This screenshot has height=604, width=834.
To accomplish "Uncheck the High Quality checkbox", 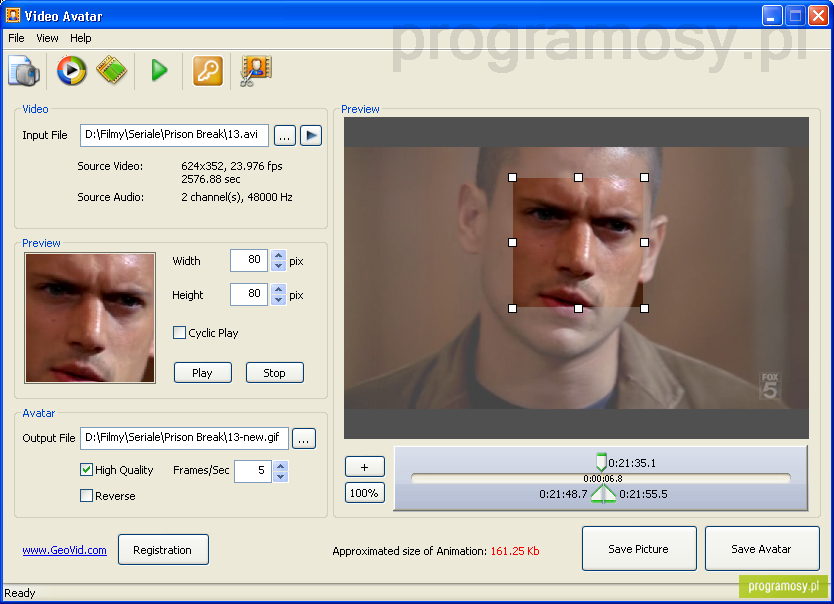I will pos(86,469).
